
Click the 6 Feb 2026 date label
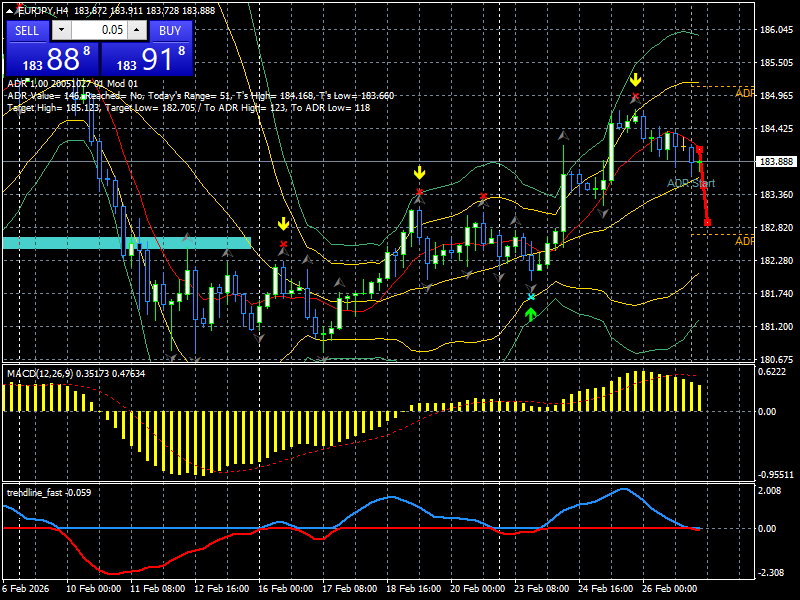[x=26, y=589]
